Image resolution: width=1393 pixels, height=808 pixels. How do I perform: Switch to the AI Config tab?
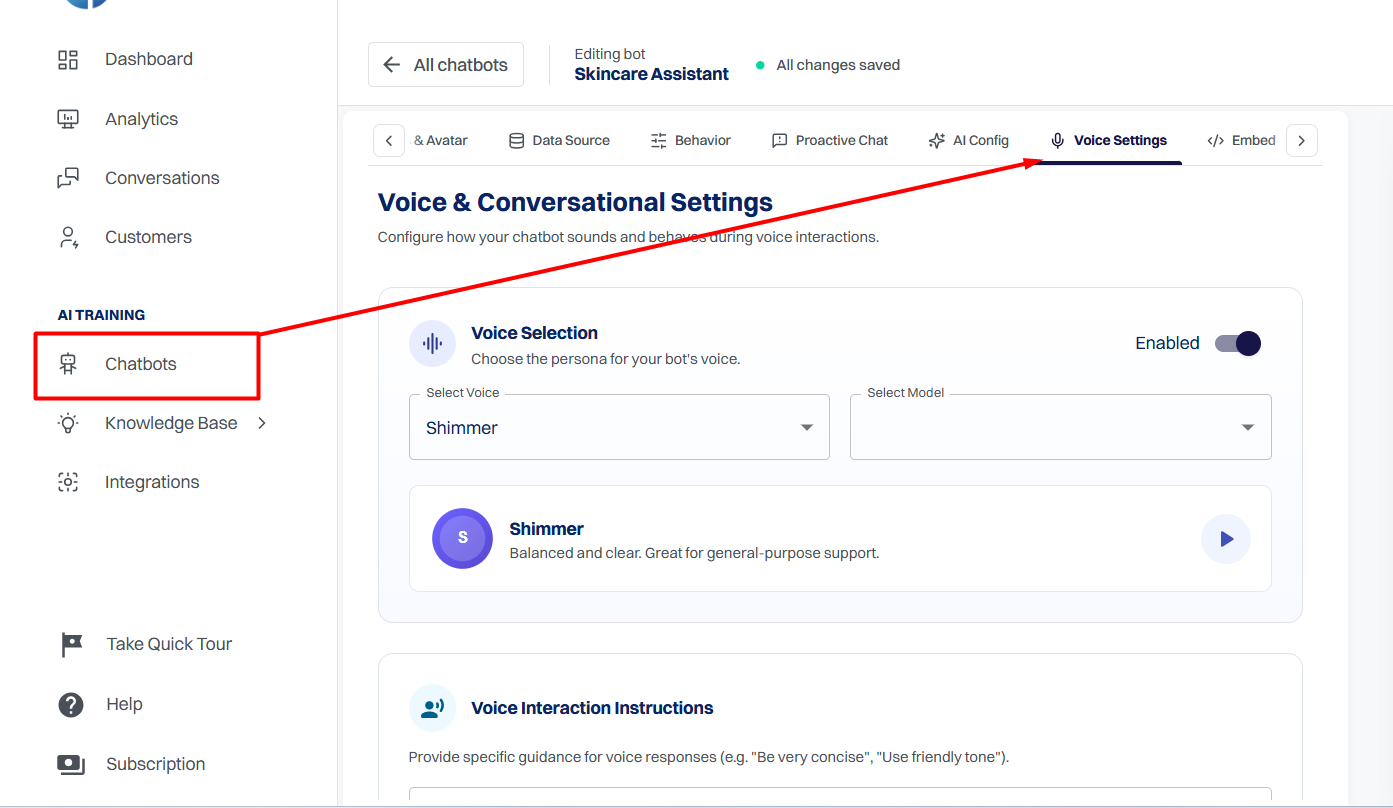(x=968, y=141)
